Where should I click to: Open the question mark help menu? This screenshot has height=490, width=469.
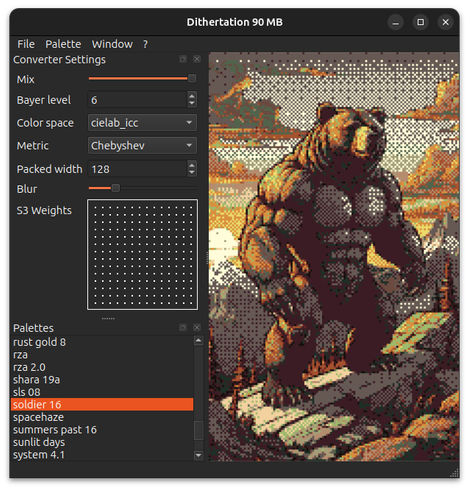pyautogui.click(x=145, y=44)
